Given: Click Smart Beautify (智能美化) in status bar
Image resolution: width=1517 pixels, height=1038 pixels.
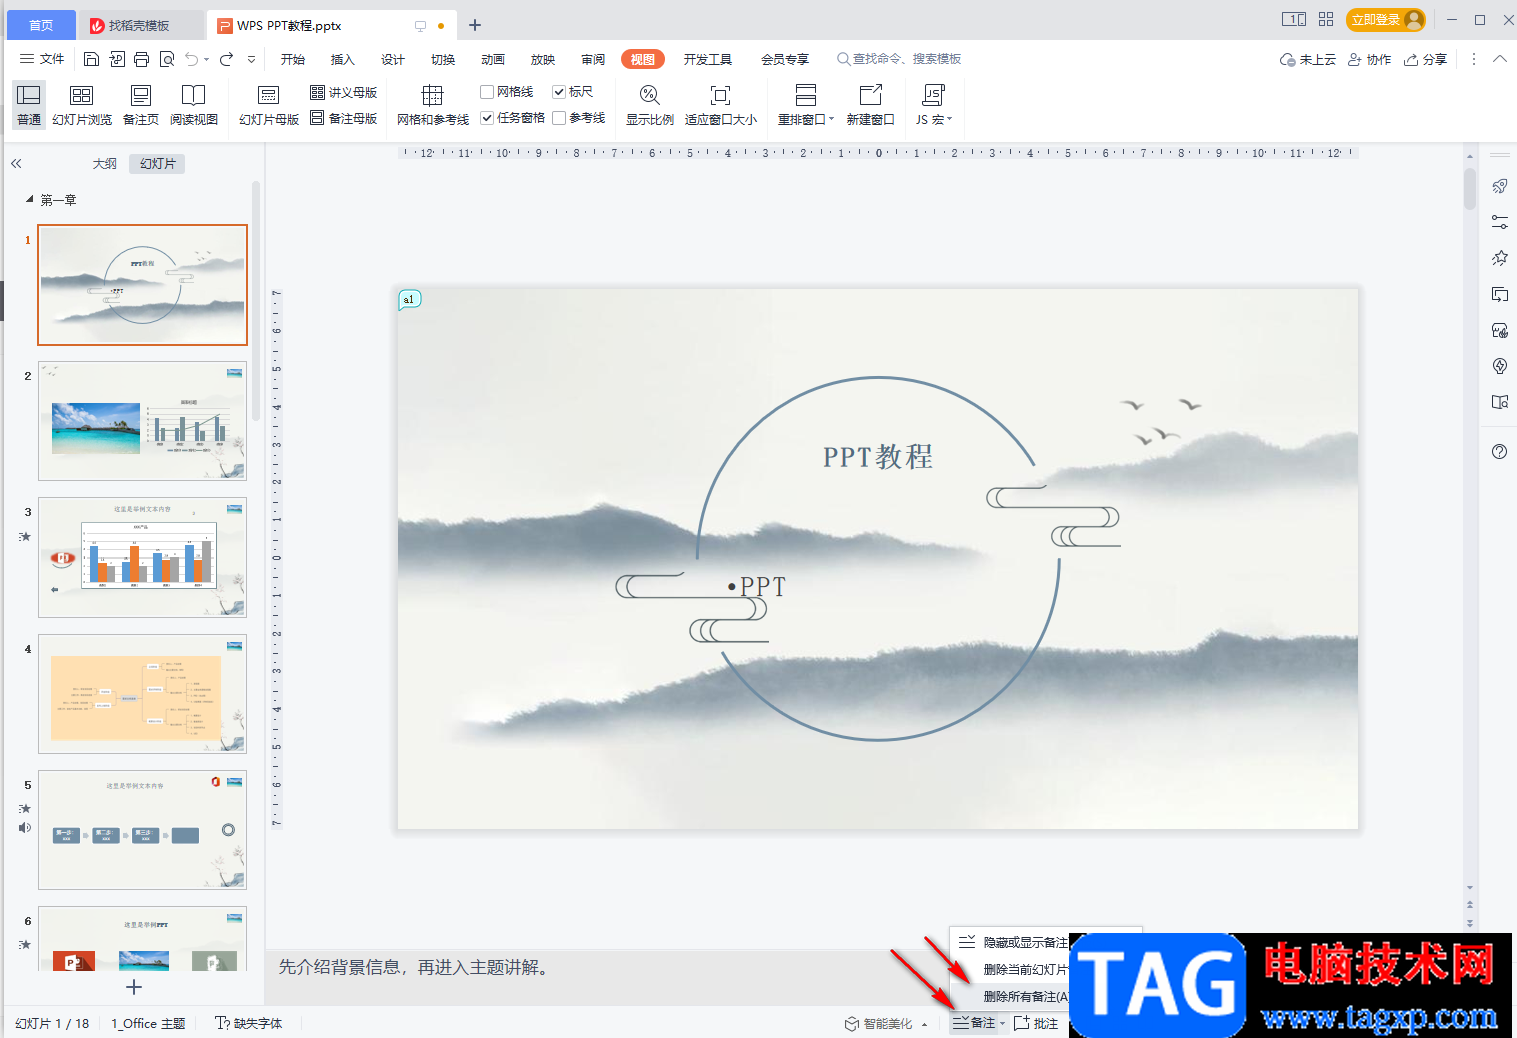Looking at the screenshot, I should point(880,1023).
